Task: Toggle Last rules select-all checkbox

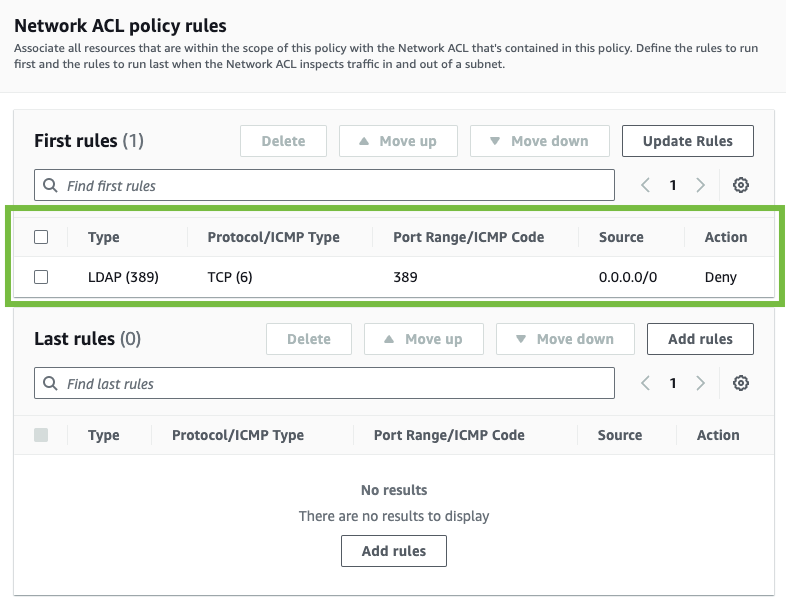Action: click(x=41, y=435)
